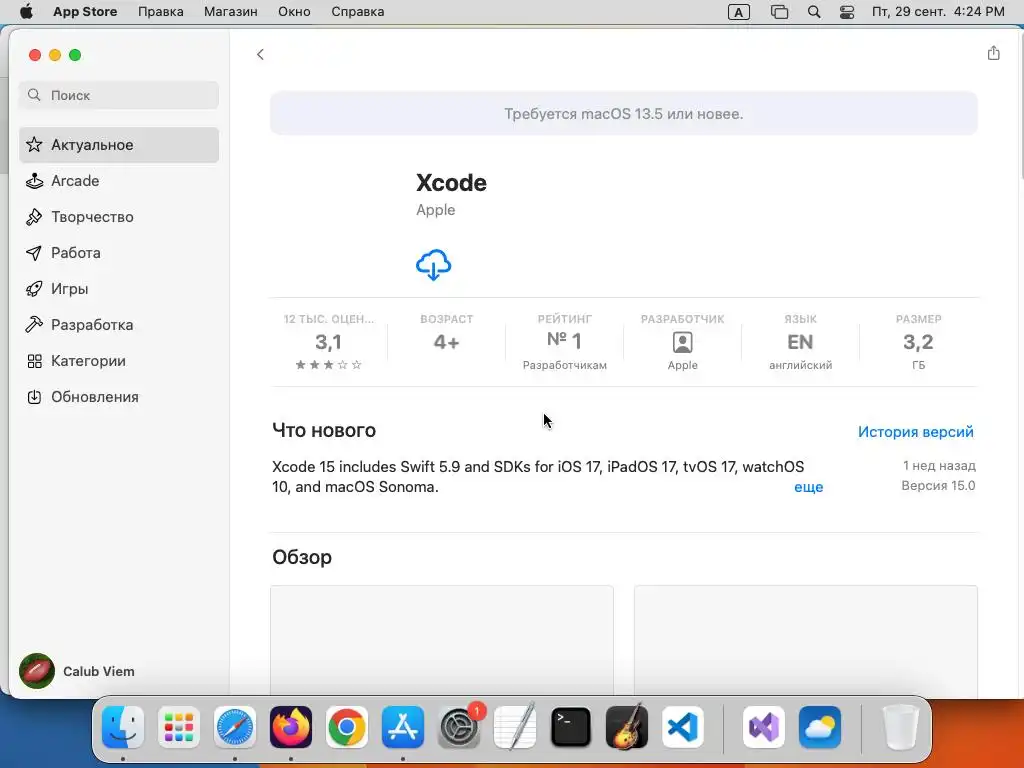Click the 3,1 star rating block
This screenshot has height=768, width=1024.
(x=328, y=342)
